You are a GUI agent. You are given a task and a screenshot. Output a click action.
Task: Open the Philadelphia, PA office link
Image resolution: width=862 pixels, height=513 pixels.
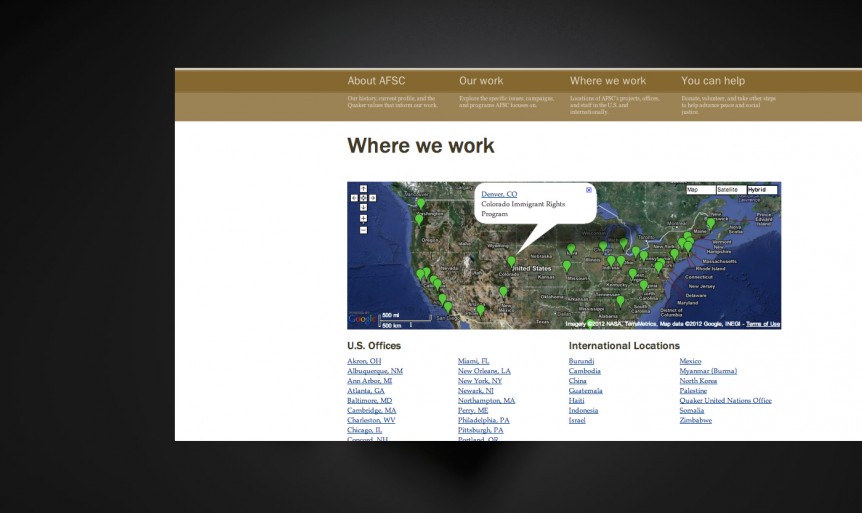coord(484,420)
